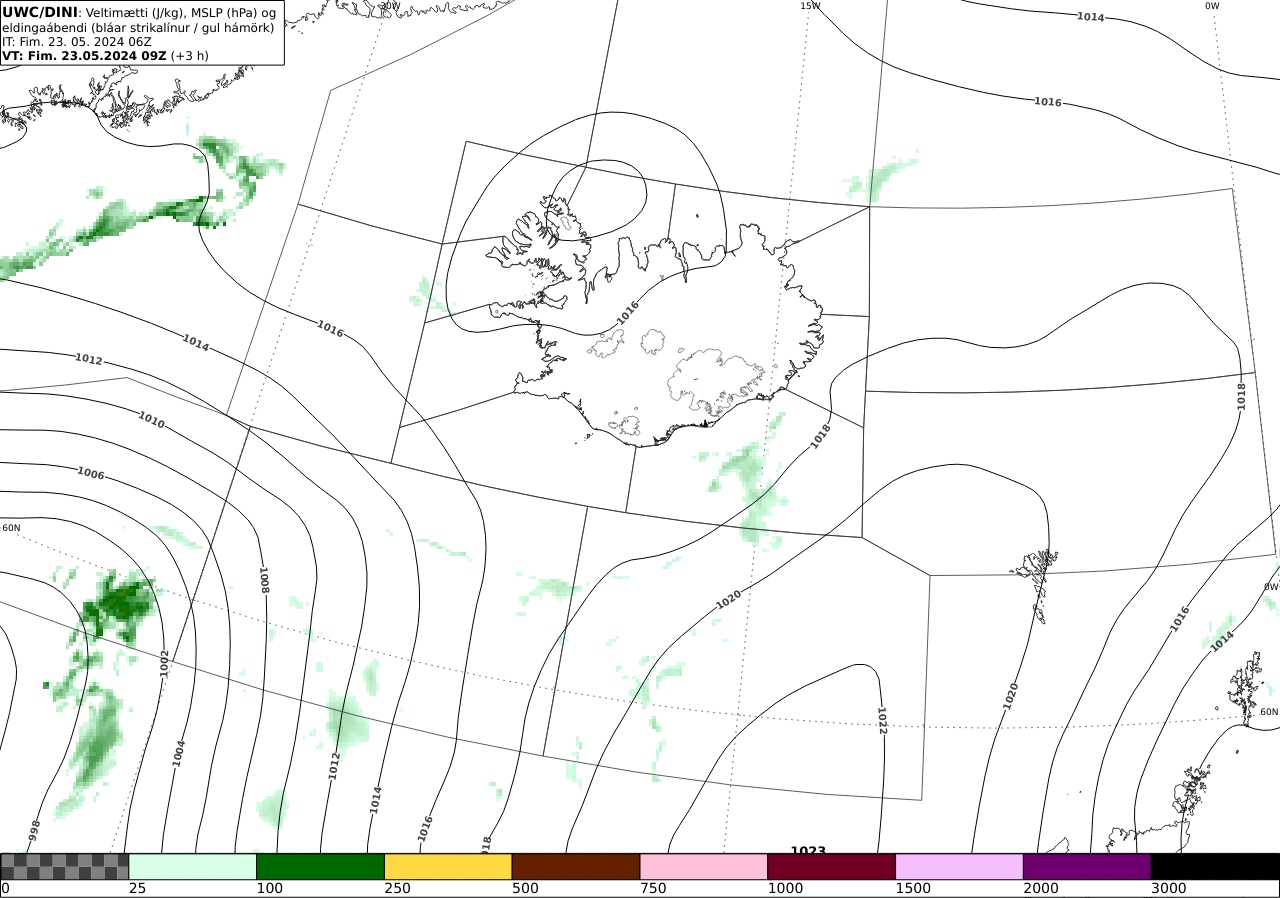Click the "15W" longitude label

tap(810, 6)
